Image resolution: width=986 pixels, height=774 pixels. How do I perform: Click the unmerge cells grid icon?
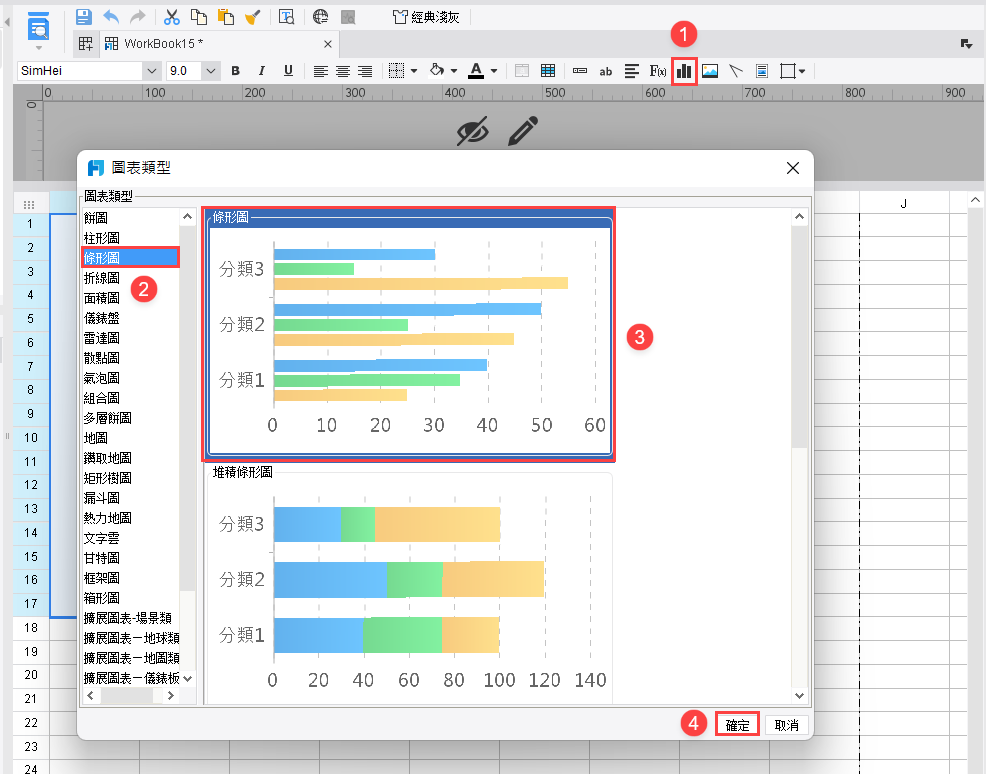pyautogui.click(x=548, y=71)
